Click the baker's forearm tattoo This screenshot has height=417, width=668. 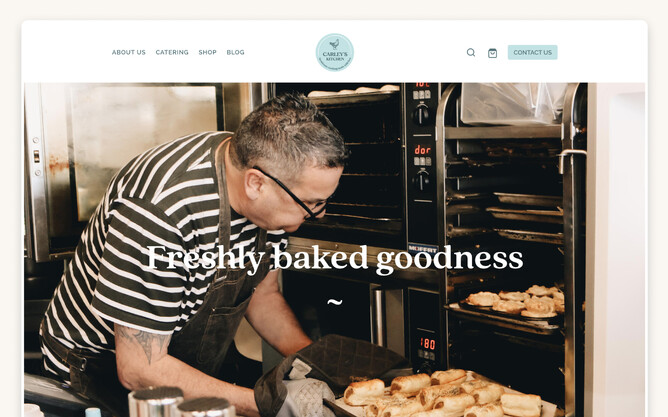tap(145, 339)
